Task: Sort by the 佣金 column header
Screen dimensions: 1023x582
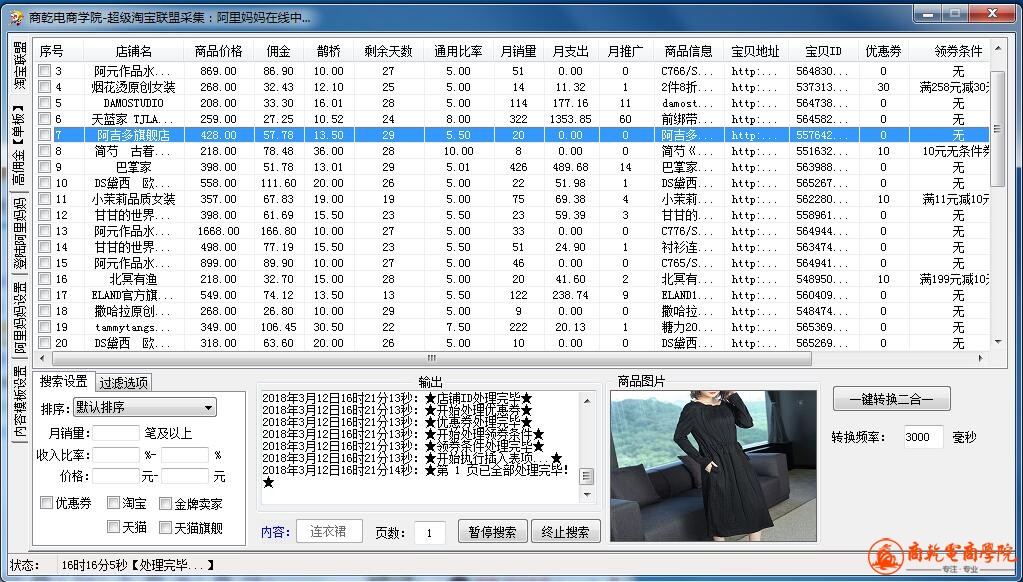Action: 279,51
